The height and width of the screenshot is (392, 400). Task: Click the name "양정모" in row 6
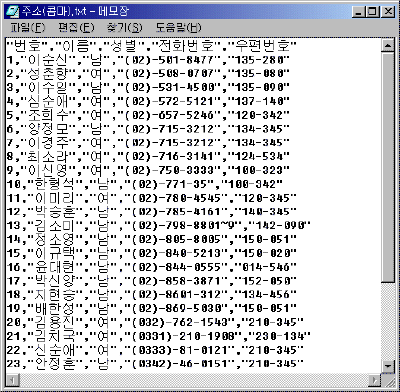(48, 129)
